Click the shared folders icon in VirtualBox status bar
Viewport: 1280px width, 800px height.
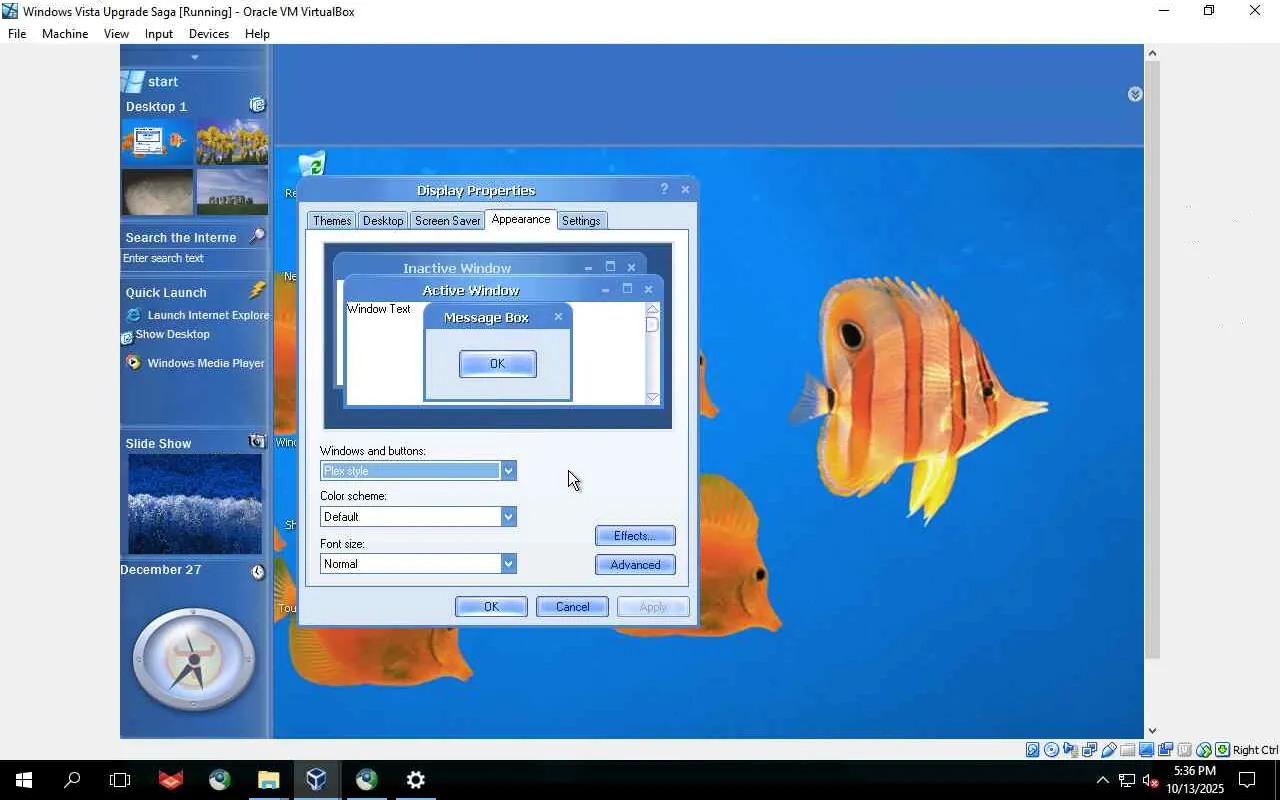[x=1127, y=750]
